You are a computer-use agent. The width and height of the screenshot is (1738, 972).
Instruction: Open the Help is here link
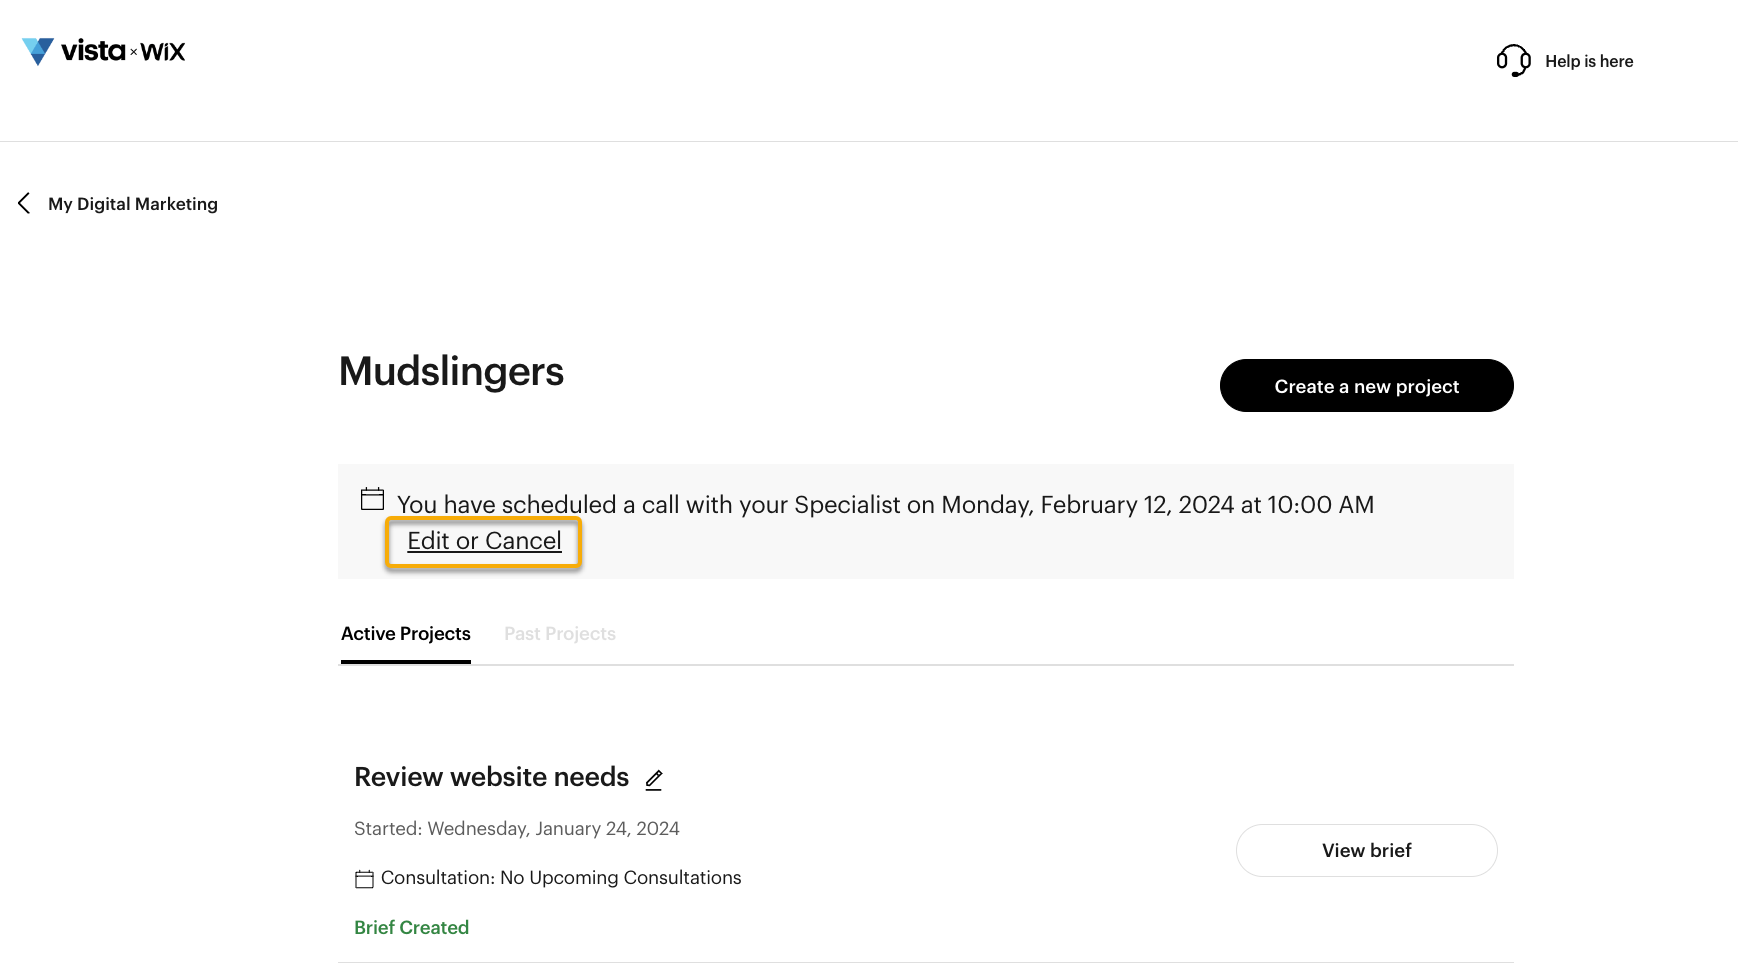(x=1589, y=61)
